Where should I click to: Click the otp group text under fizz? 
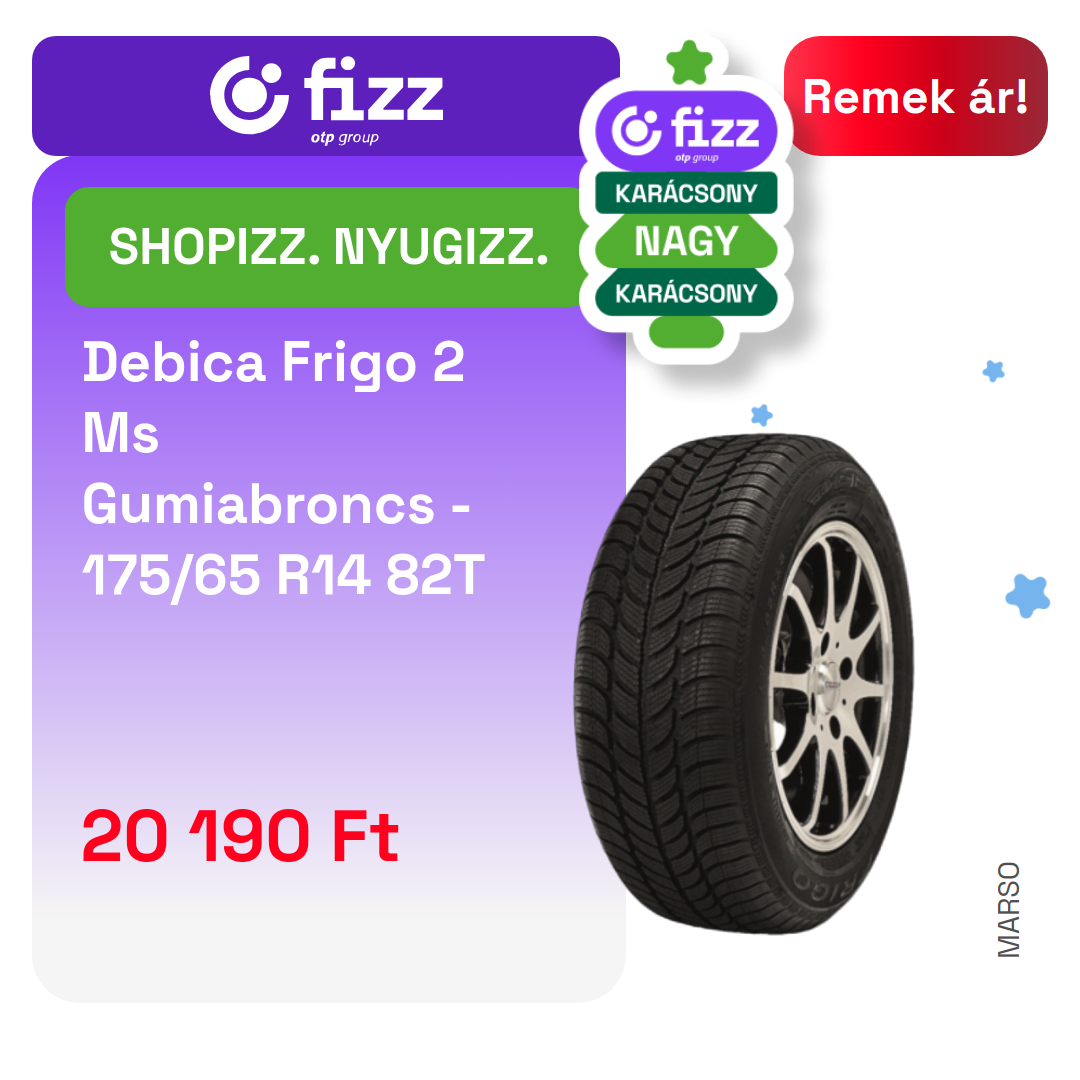click(344, 138)
